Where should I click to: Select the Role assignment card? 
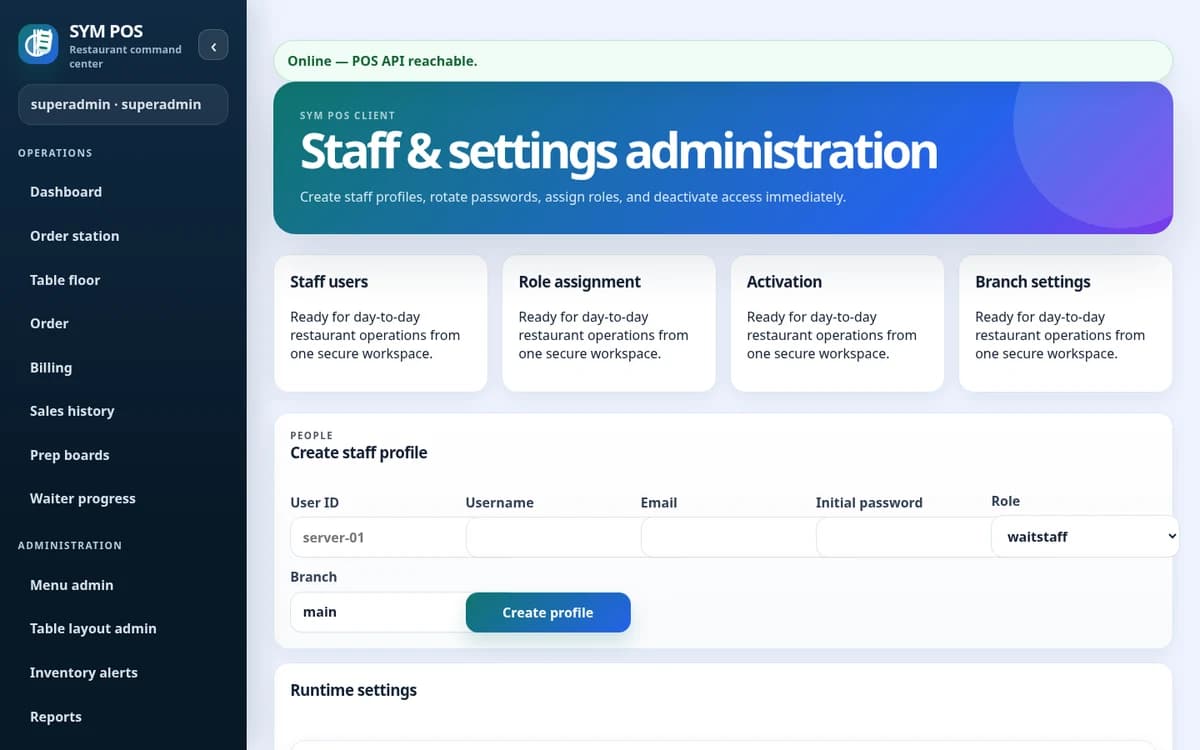pyautogui.click(x=609, y=323)
